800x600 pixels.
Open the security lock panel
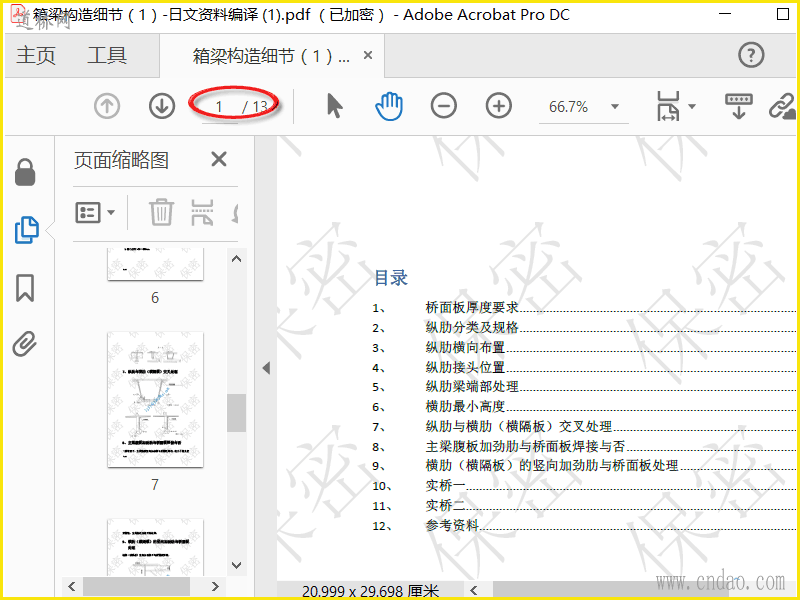point(25,172)
